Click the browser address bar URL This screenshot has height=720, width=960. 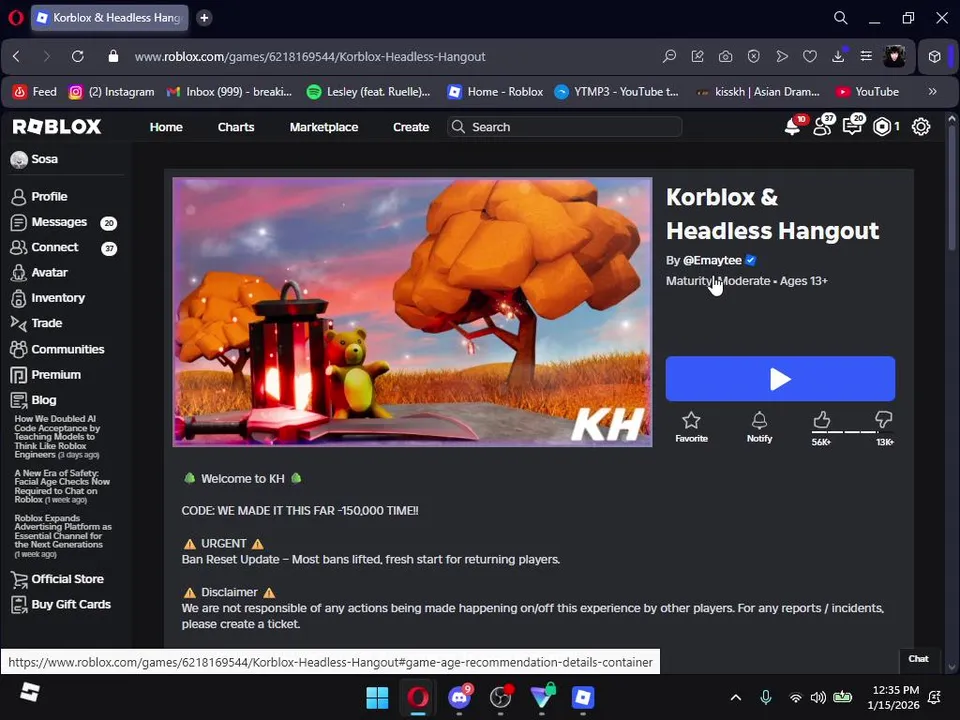pos(310,56)
